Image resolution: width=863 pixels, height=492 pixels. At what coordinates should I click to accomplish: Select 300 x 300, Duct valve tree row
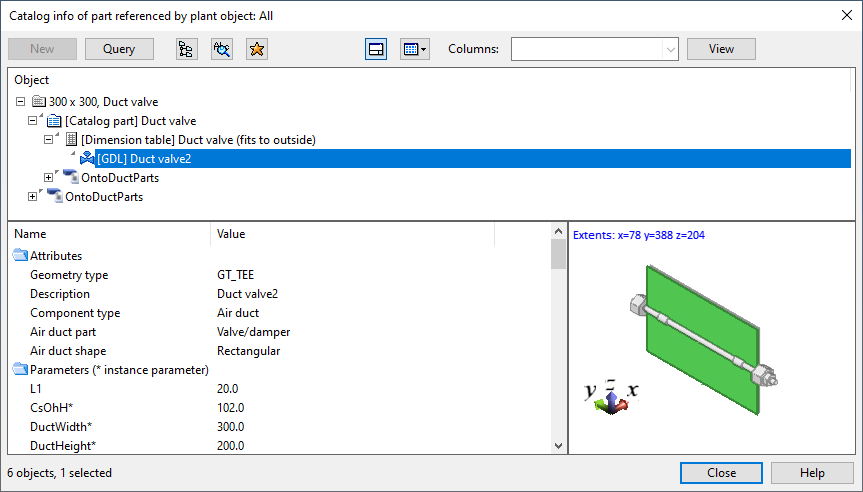(x=103, y=102)
